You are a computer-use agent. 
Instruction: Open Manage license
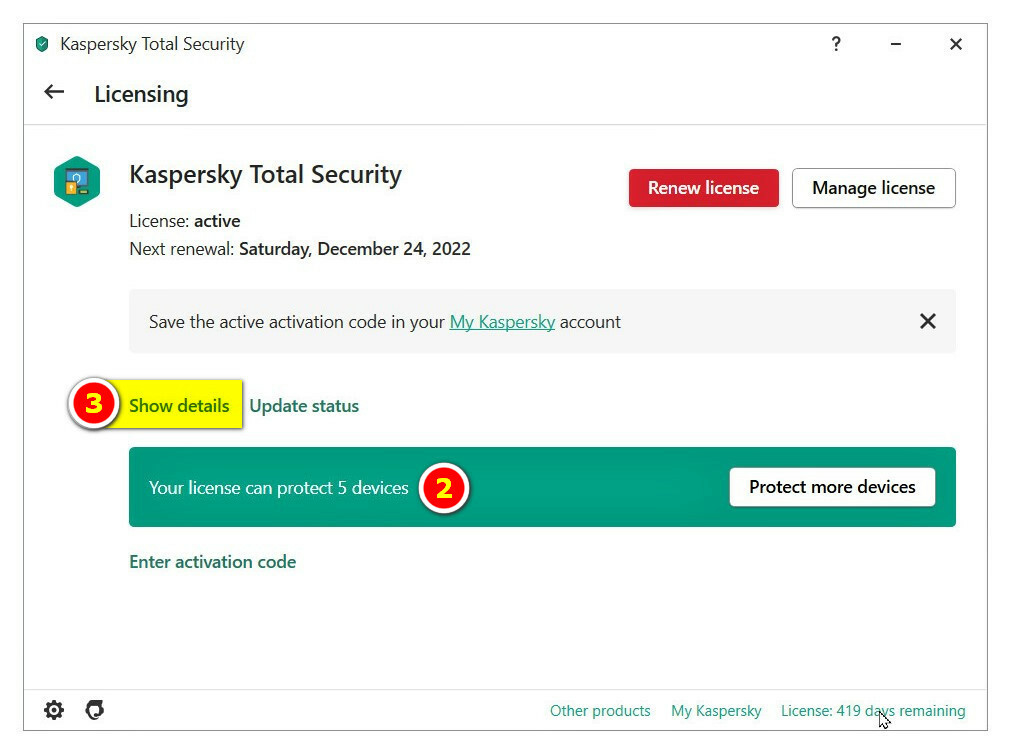pyautogui.click(x=873, y=188)
